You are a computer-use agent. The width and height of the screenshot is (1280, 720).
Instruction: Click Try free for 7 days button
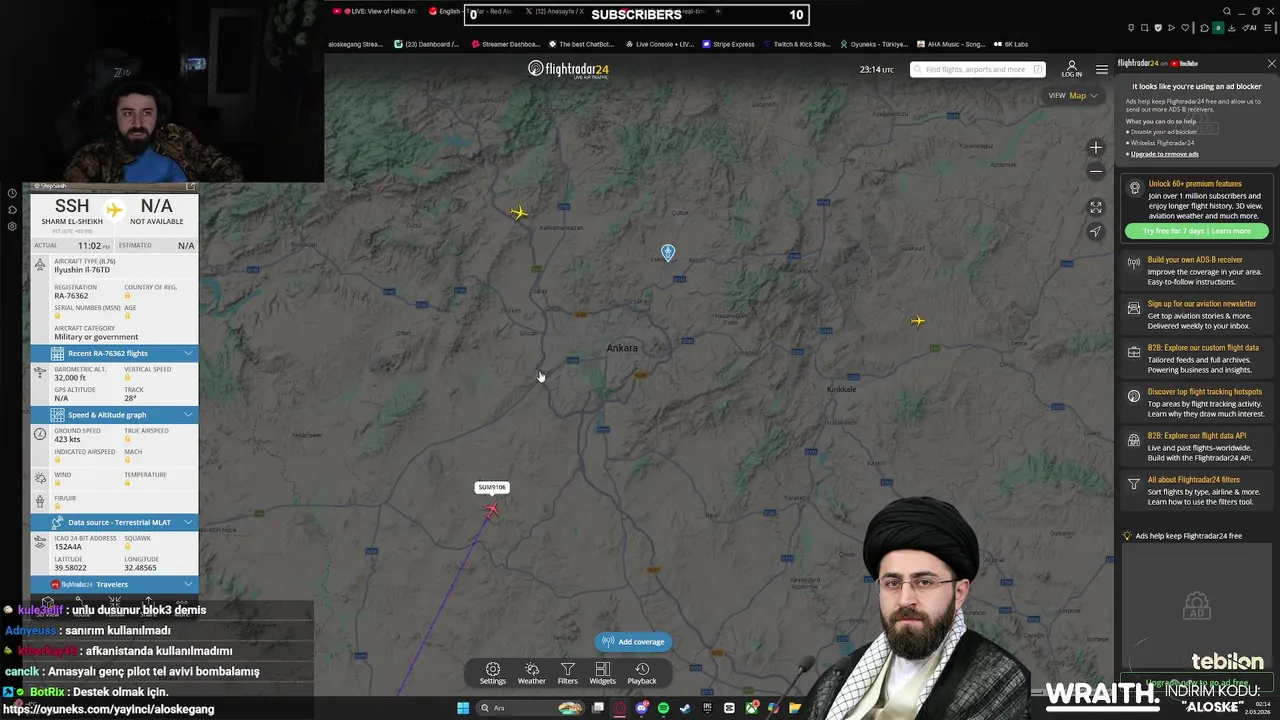1197,231
